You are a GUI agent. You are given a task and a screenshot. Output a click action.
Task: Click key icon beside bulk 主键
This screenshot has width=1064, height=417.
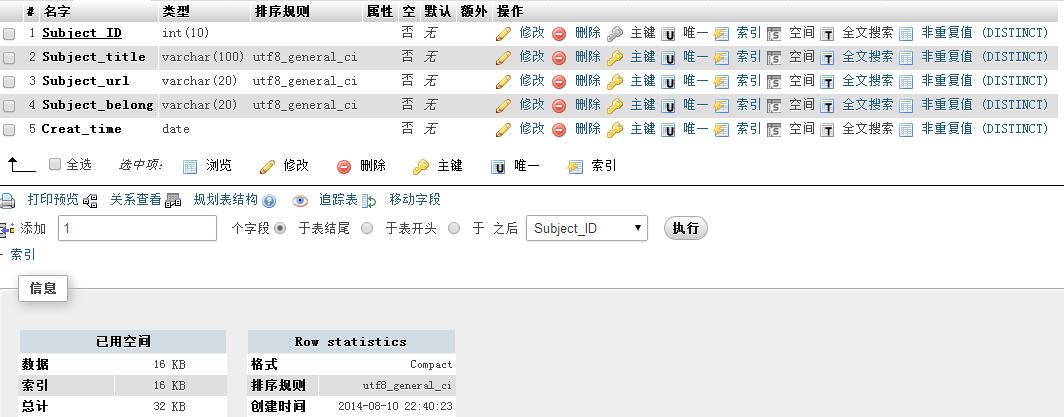coord(421,166)
